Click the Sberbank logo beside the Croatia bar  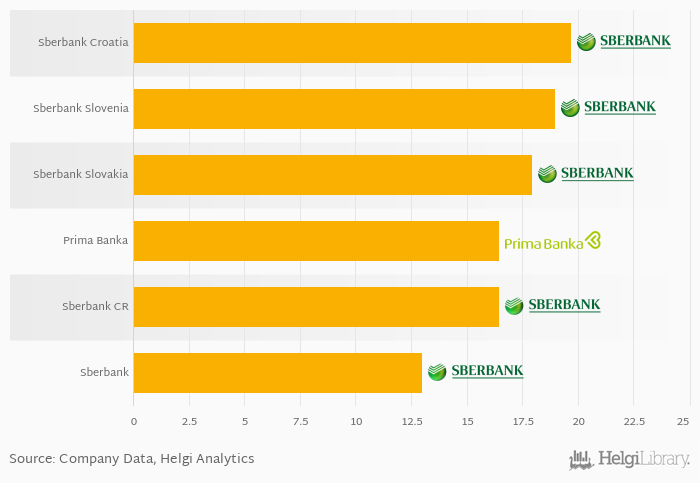coord(624,42)
